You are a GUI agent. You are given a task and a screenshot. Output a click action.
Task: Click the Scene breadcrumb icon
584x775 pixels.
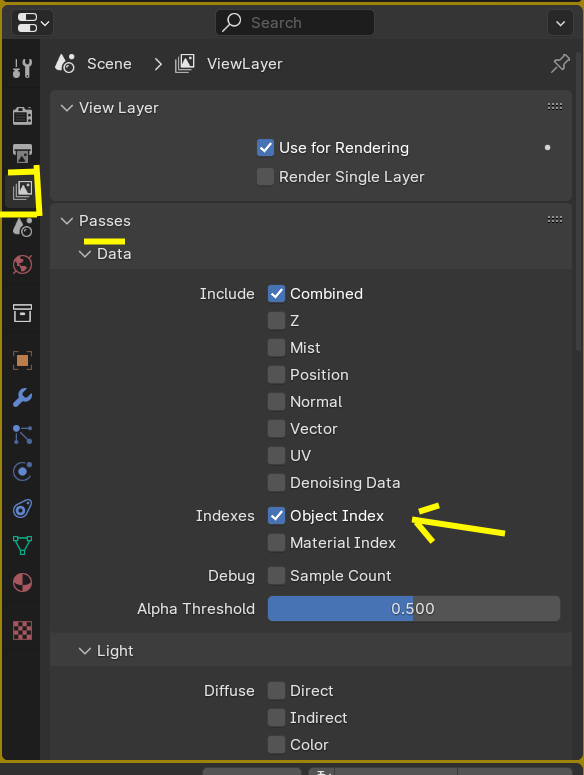tap(65, 64)
